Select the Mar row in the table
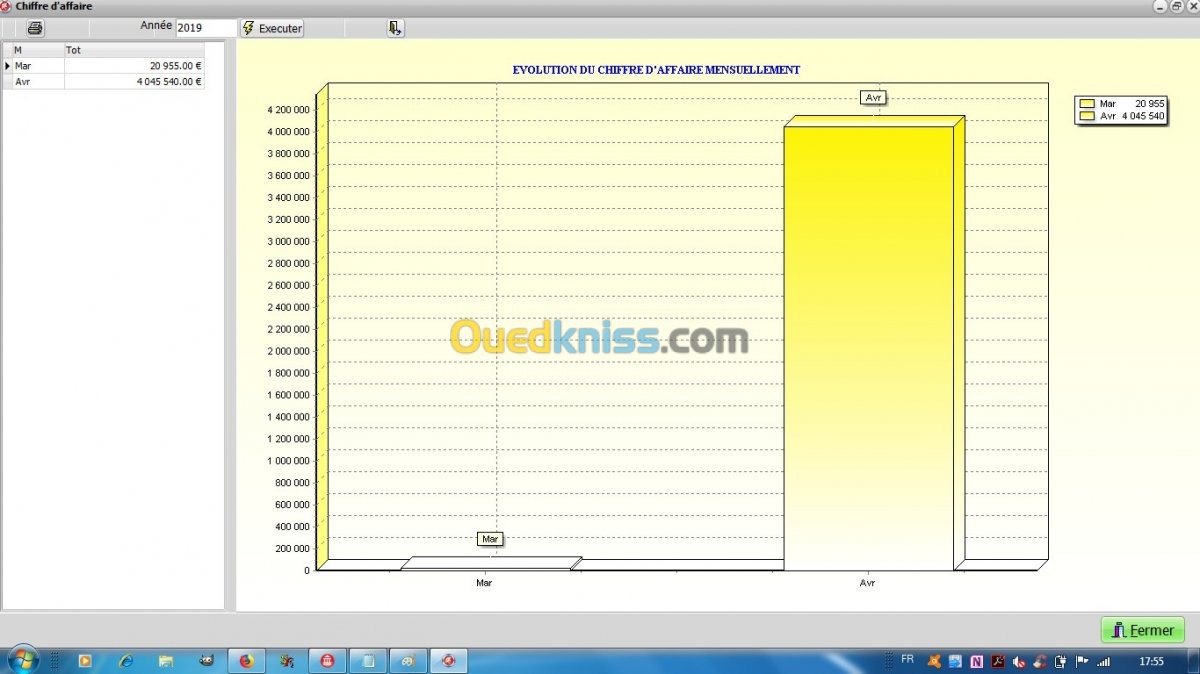Image resolution: width=1200 pixels, height=674 pixels. [104, 66]
